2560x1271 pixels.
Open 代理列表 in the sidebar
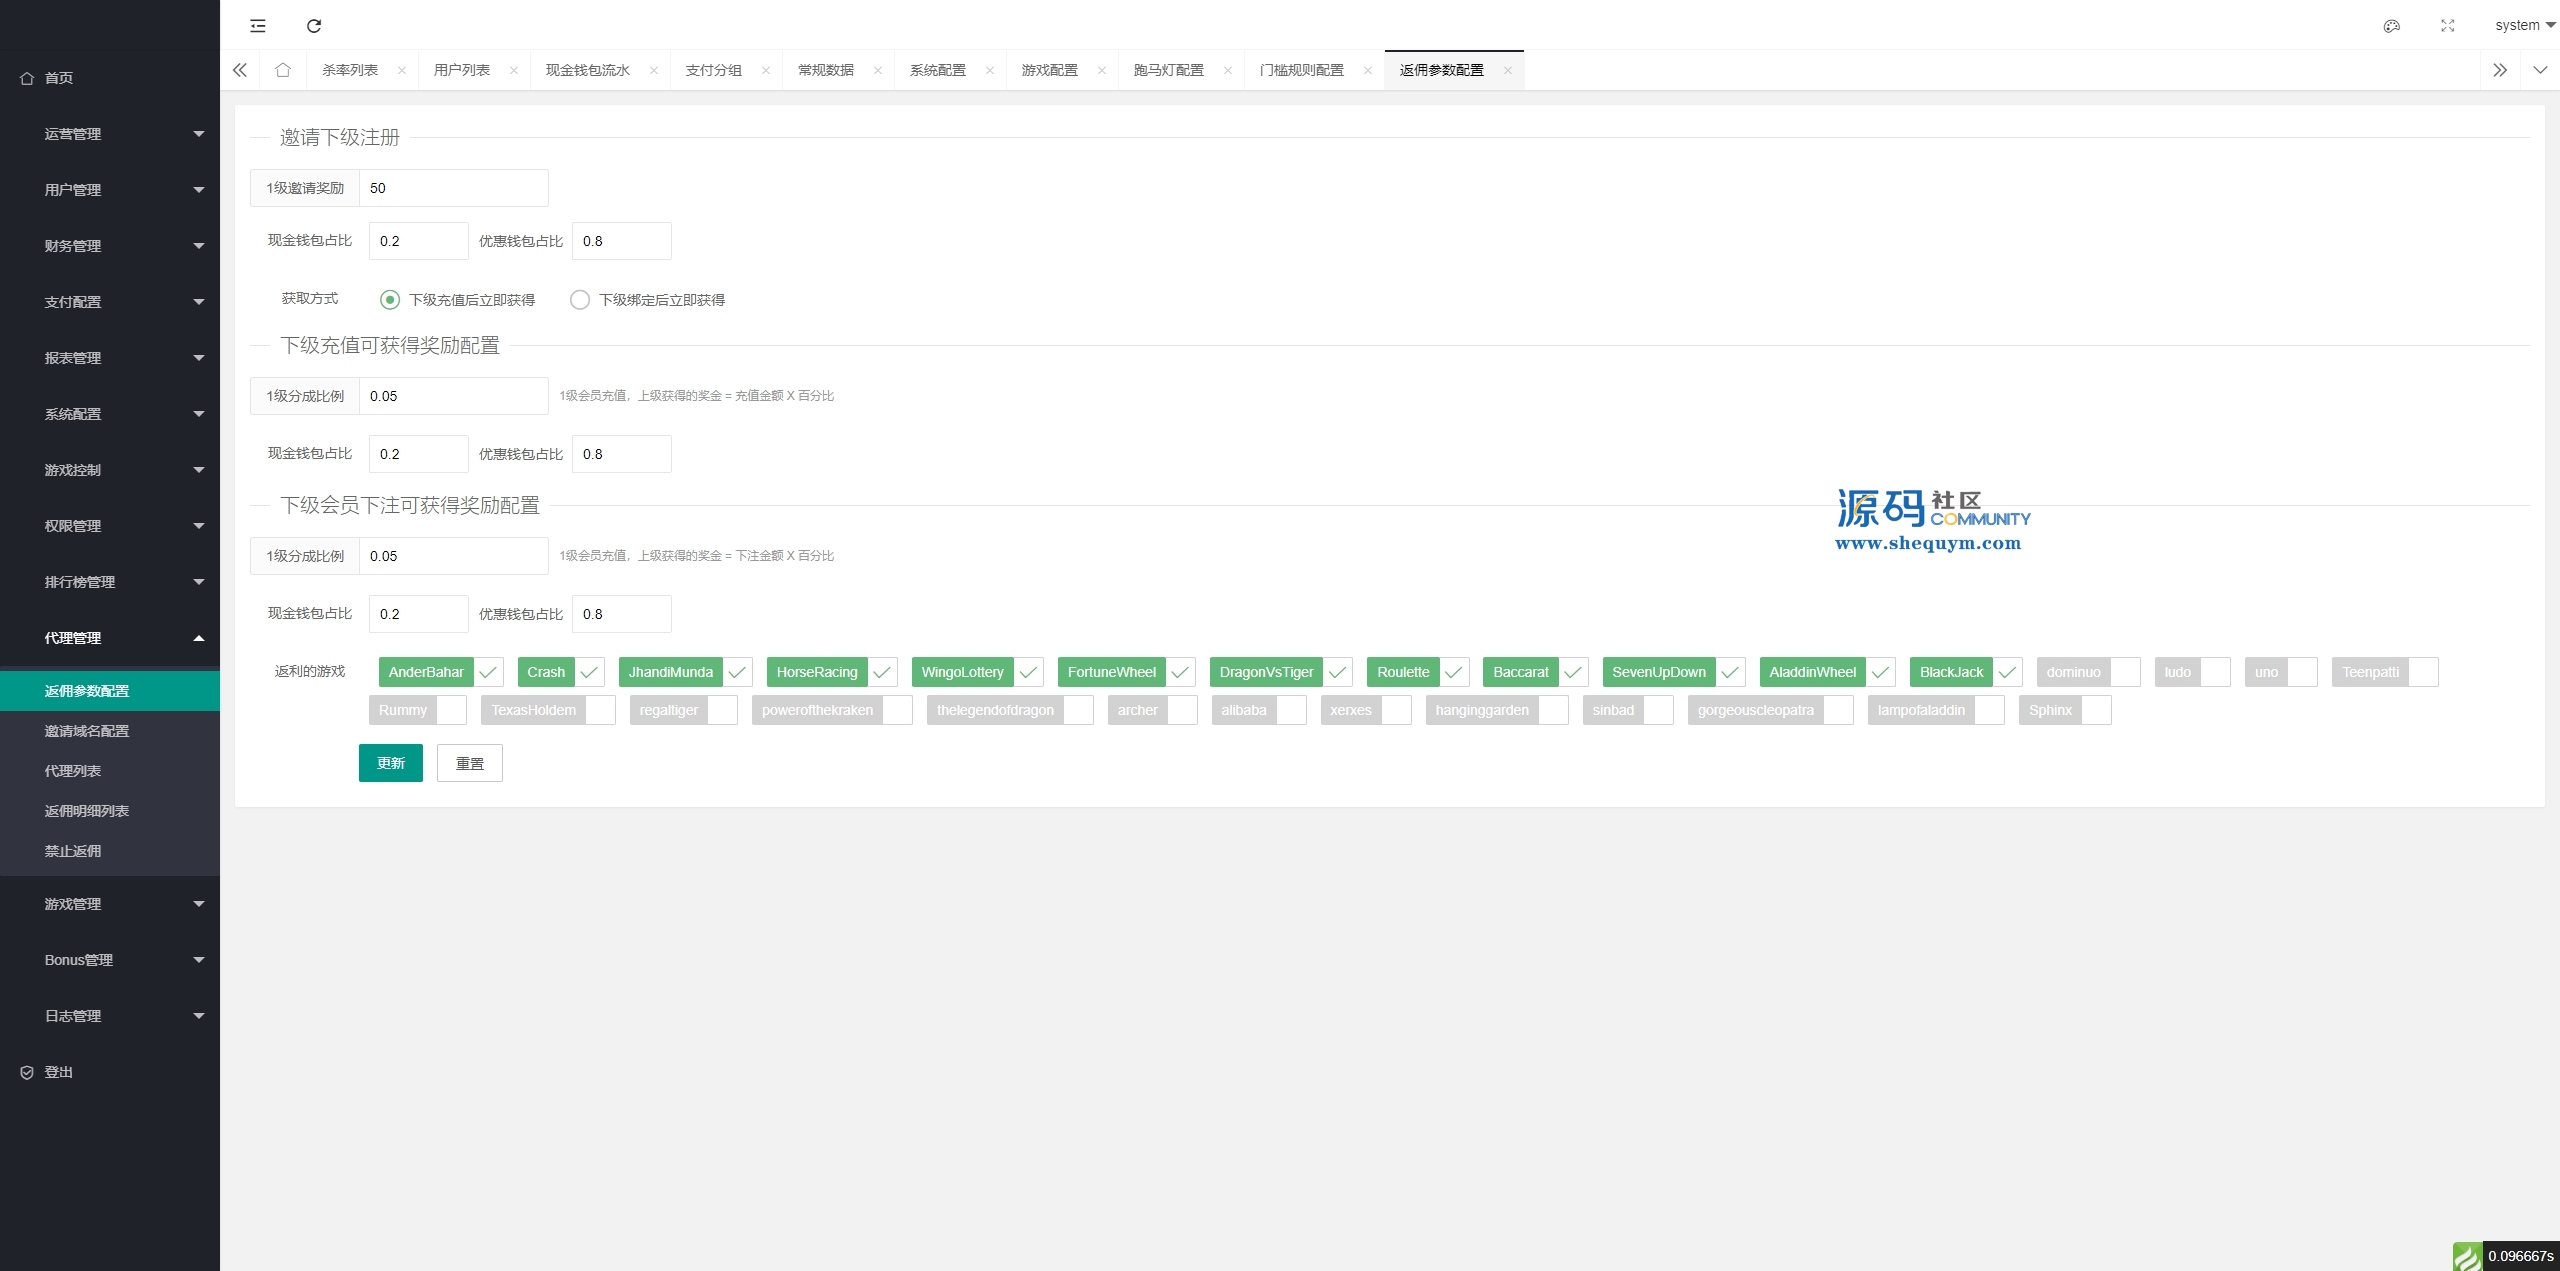pos(73,771)
